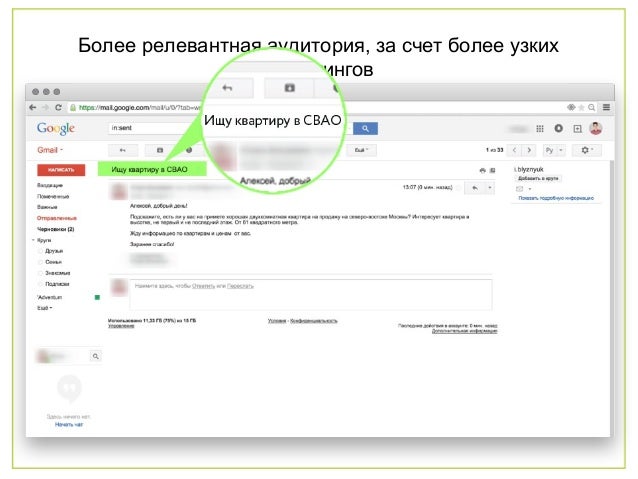638x479 pixels.
Task: Click the mail.google.com address bar
Action: tap(138, 107)
